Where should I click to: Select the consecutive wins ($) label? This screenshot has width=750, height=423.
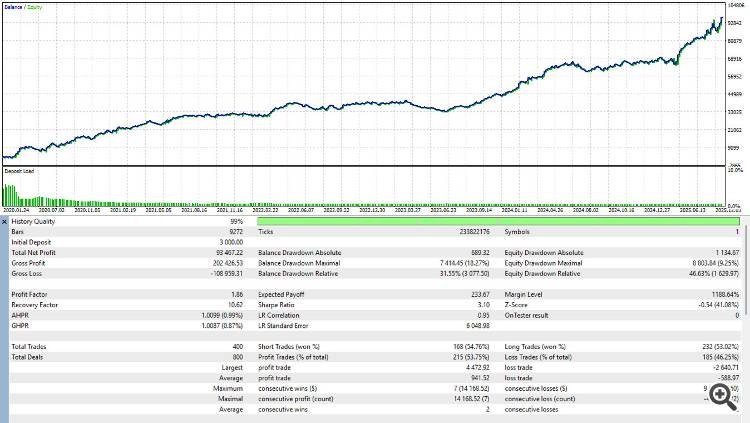tap(287, 389)
